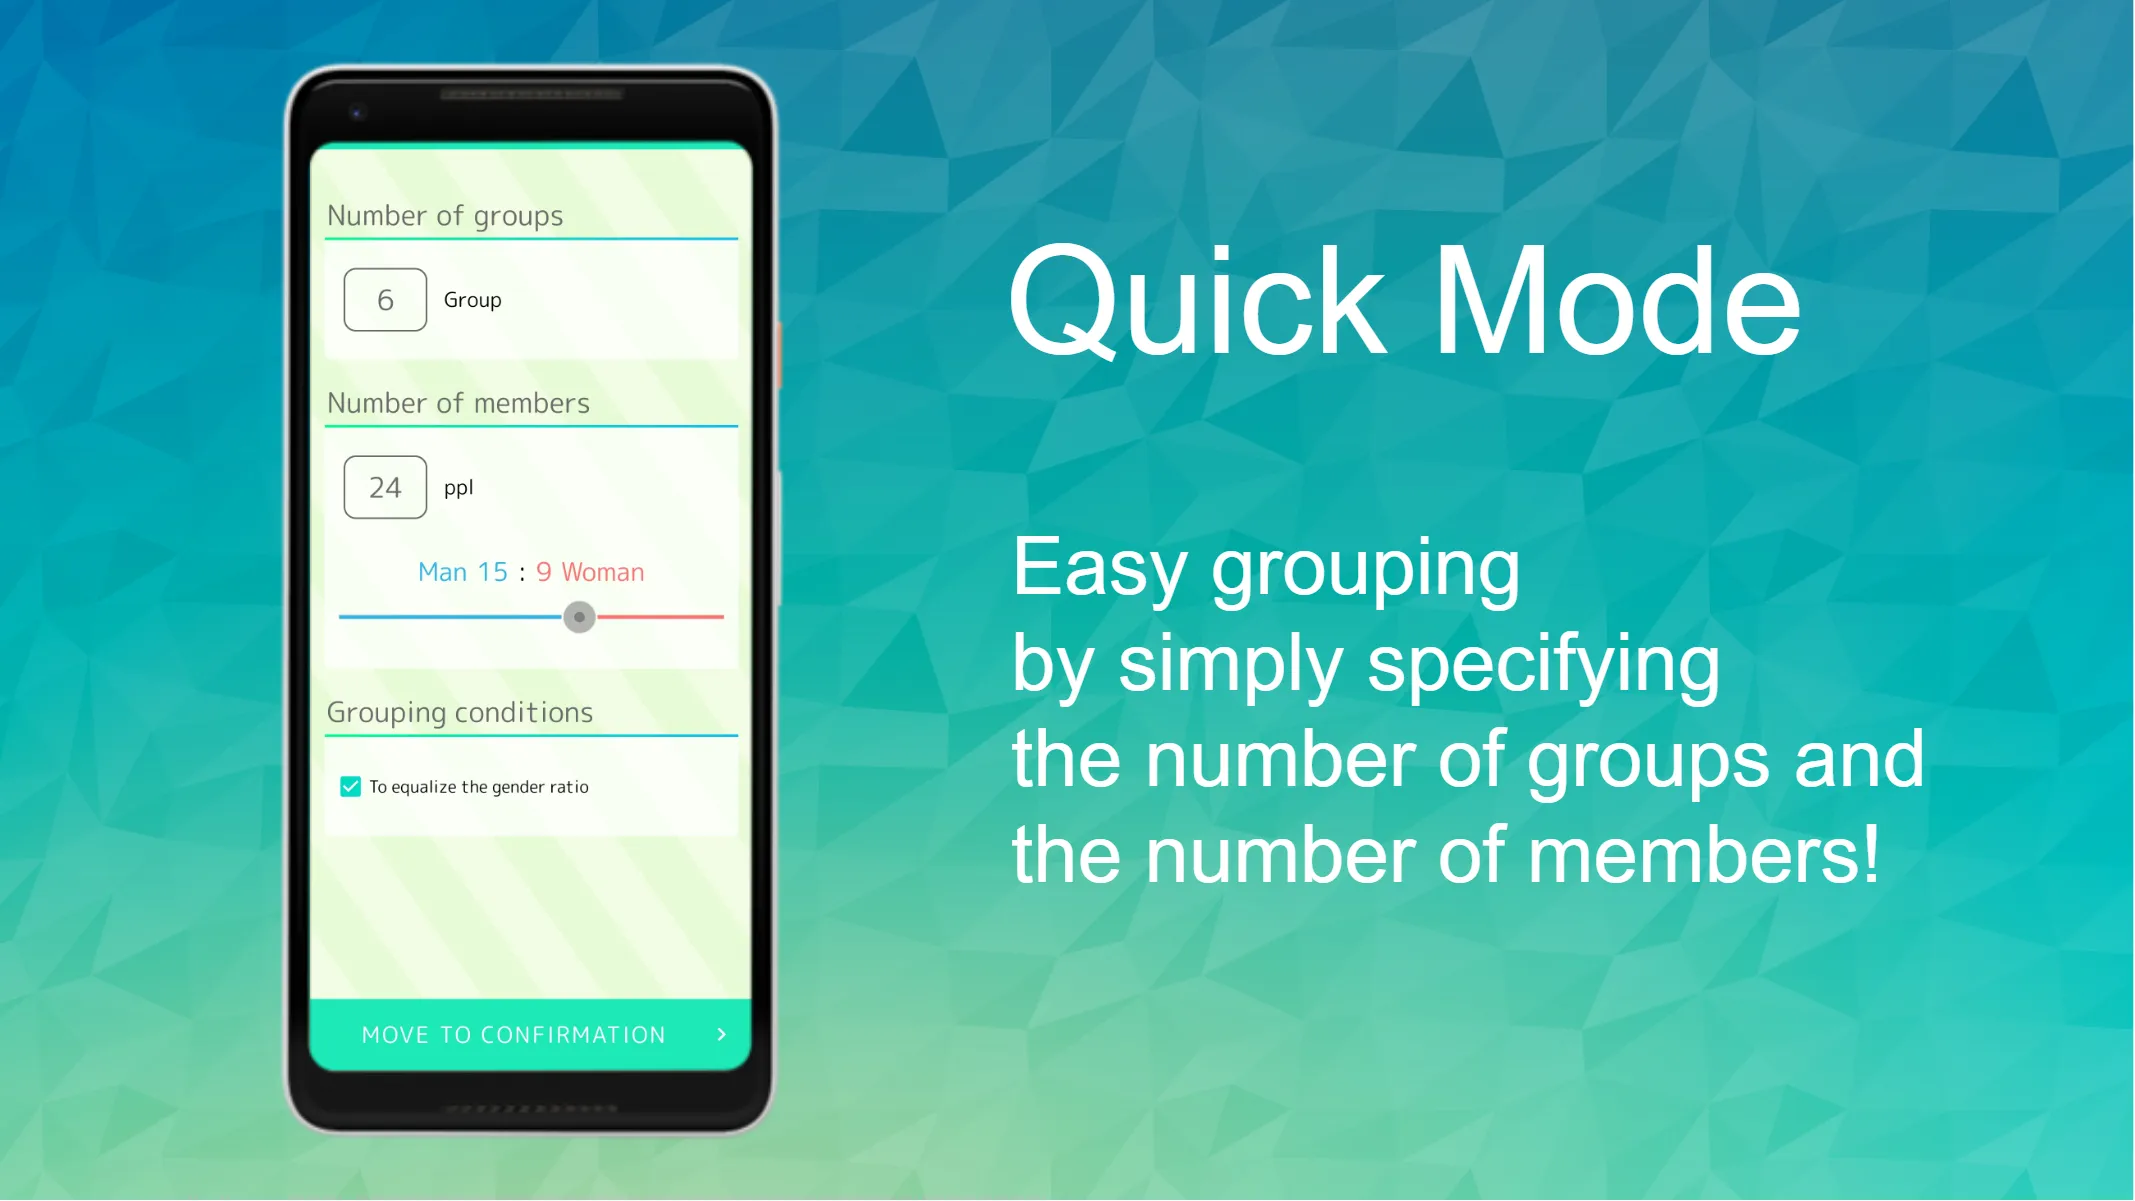Viewport: 2135px width, 1201px height.
Task: Enable the equalize gender ratio checkbox
Action: 350,786
